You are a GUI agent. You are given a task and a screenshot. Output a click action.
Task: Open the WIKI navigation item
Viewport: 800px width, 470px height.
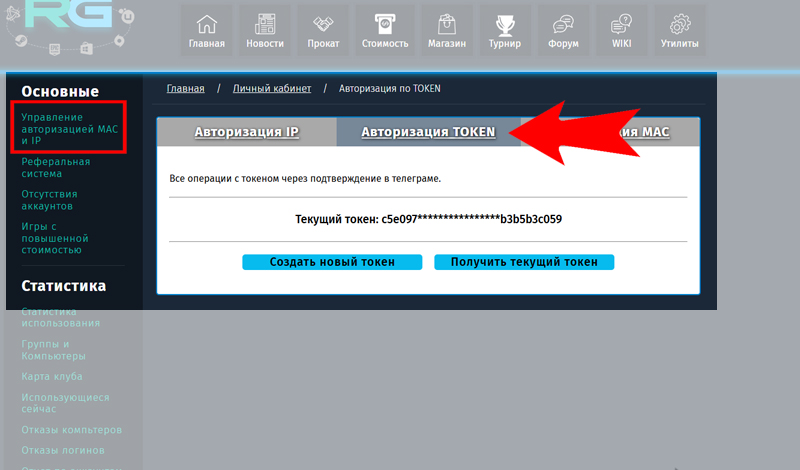(x=622, y=30)
